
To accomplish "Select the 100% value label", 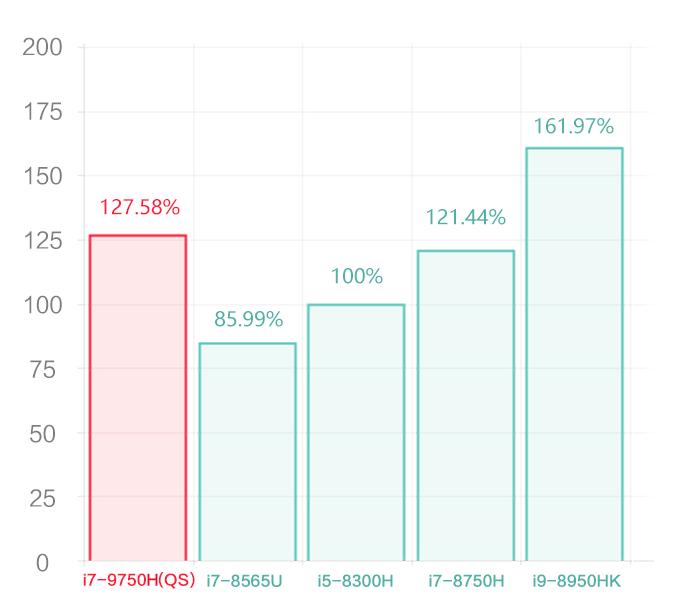I will pos(356,277).
